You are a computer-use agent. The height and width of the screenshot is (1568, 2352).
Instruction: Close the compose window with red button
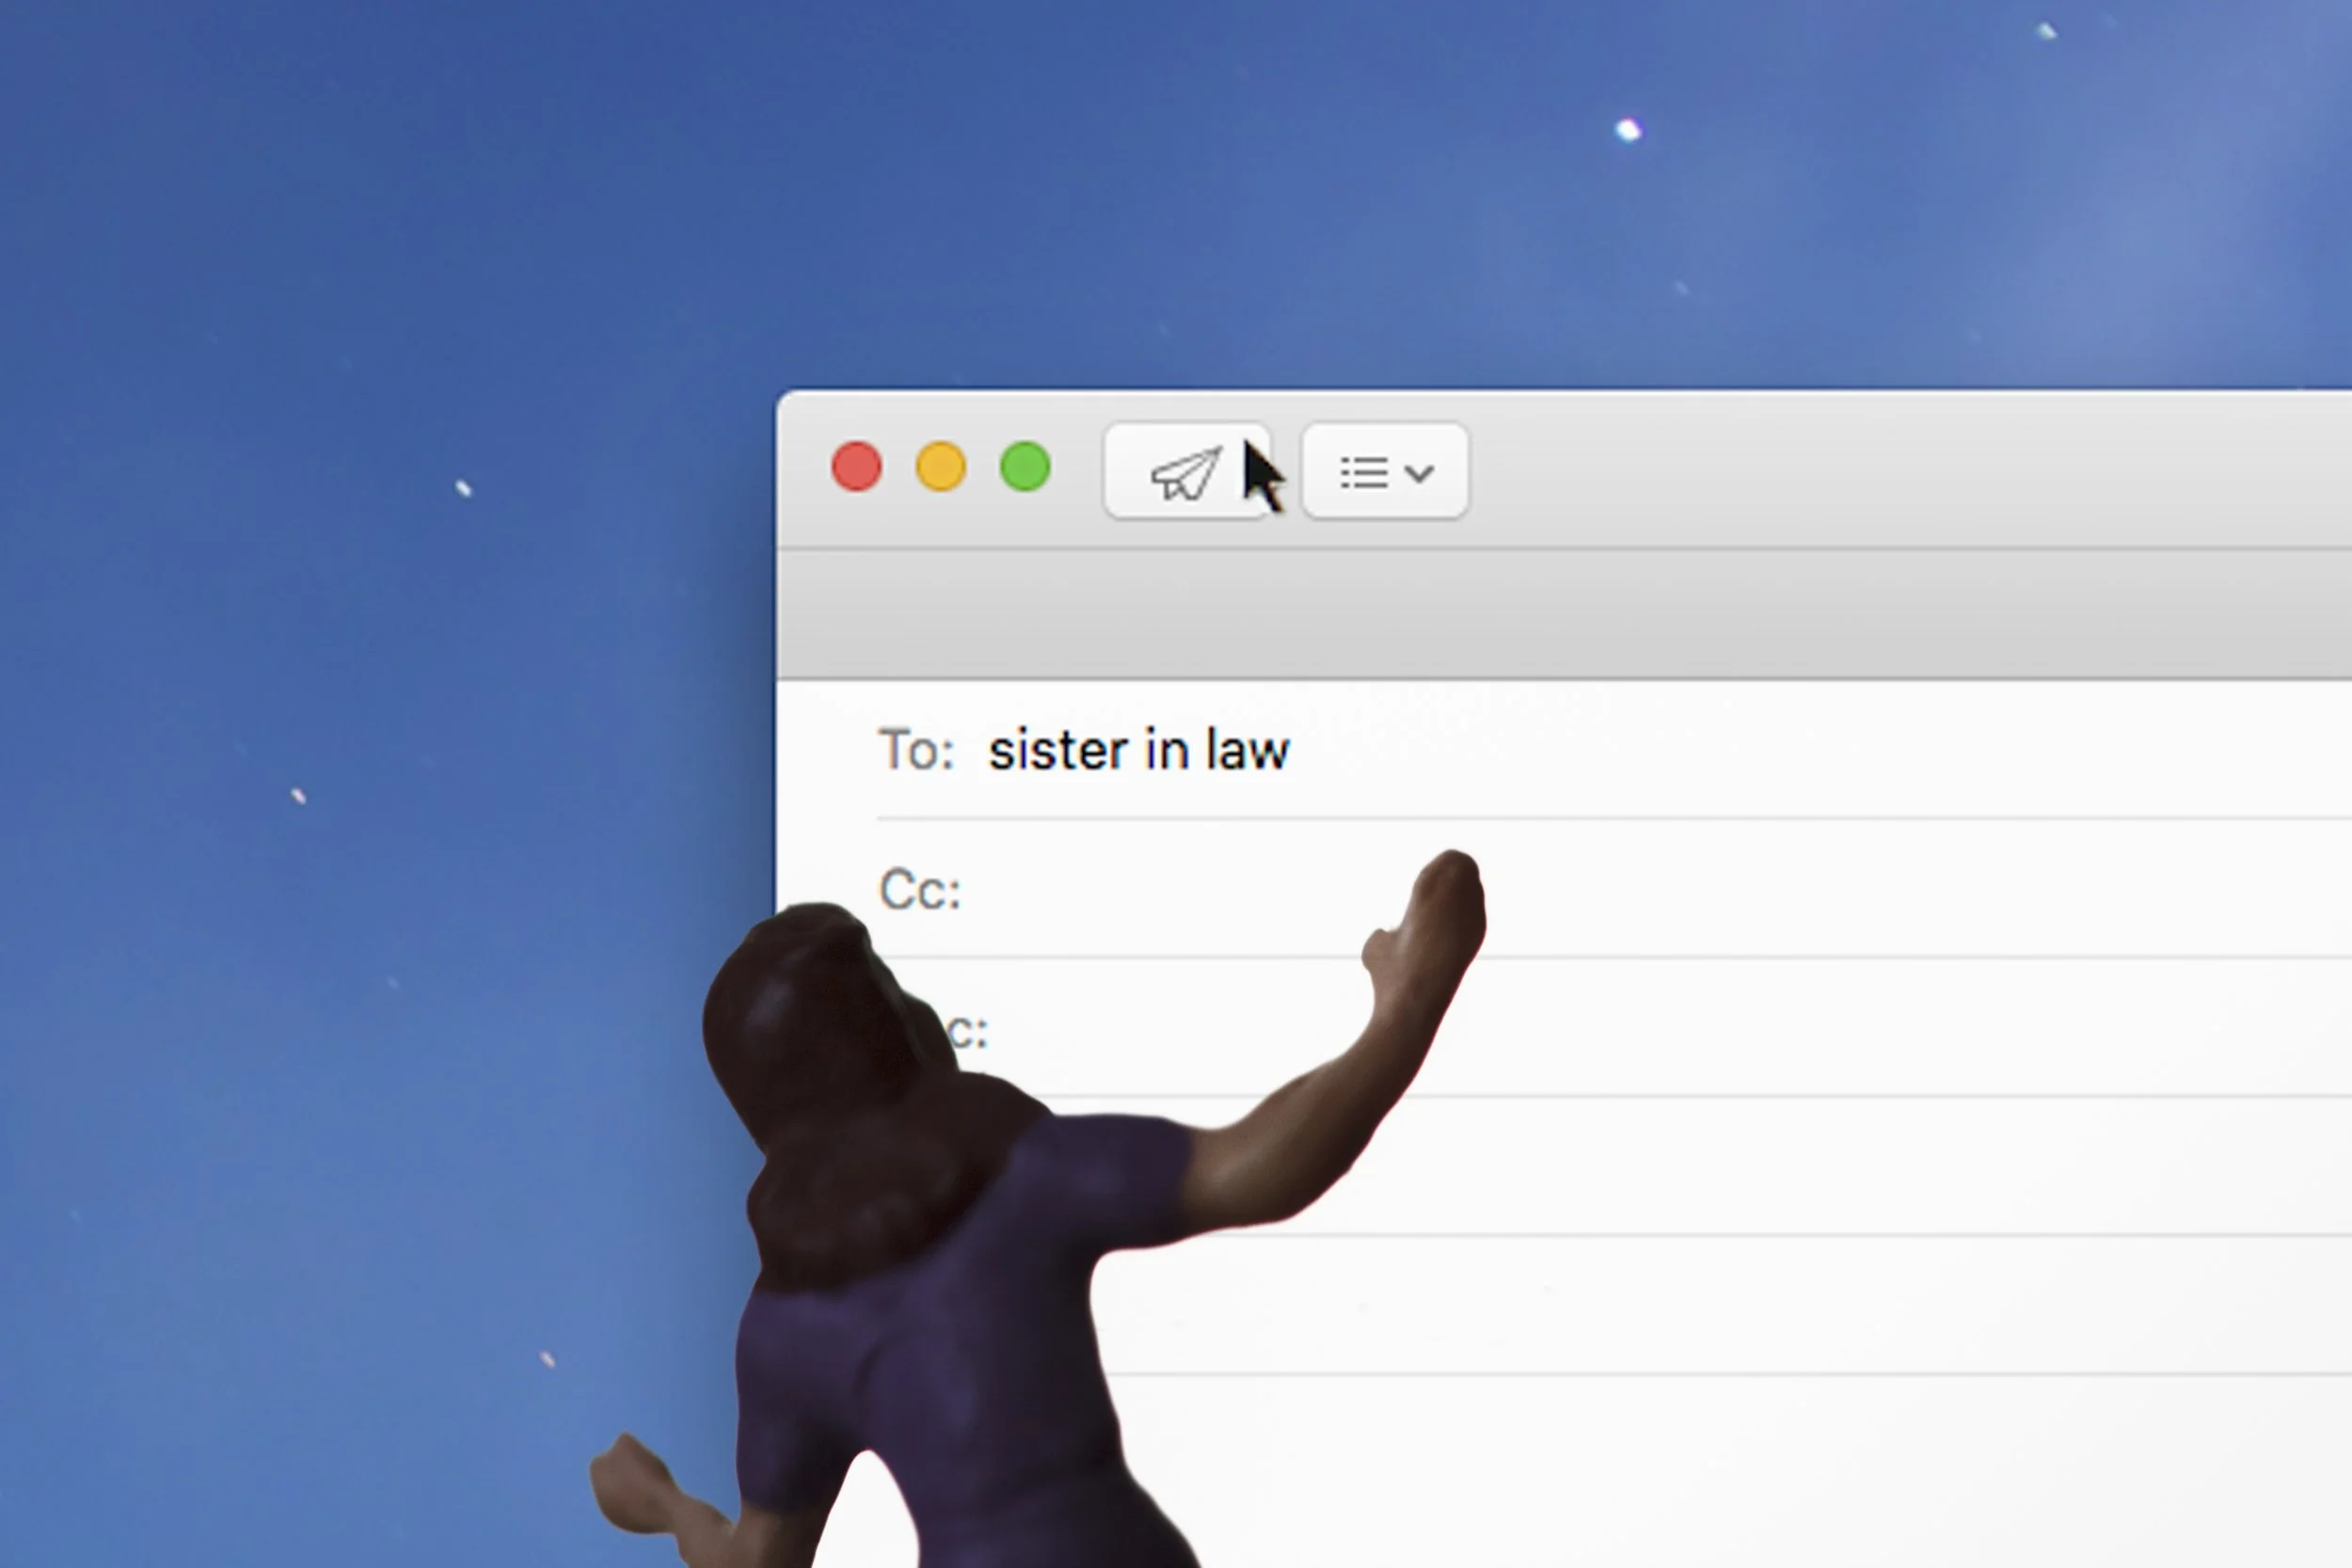pos(857,467)
